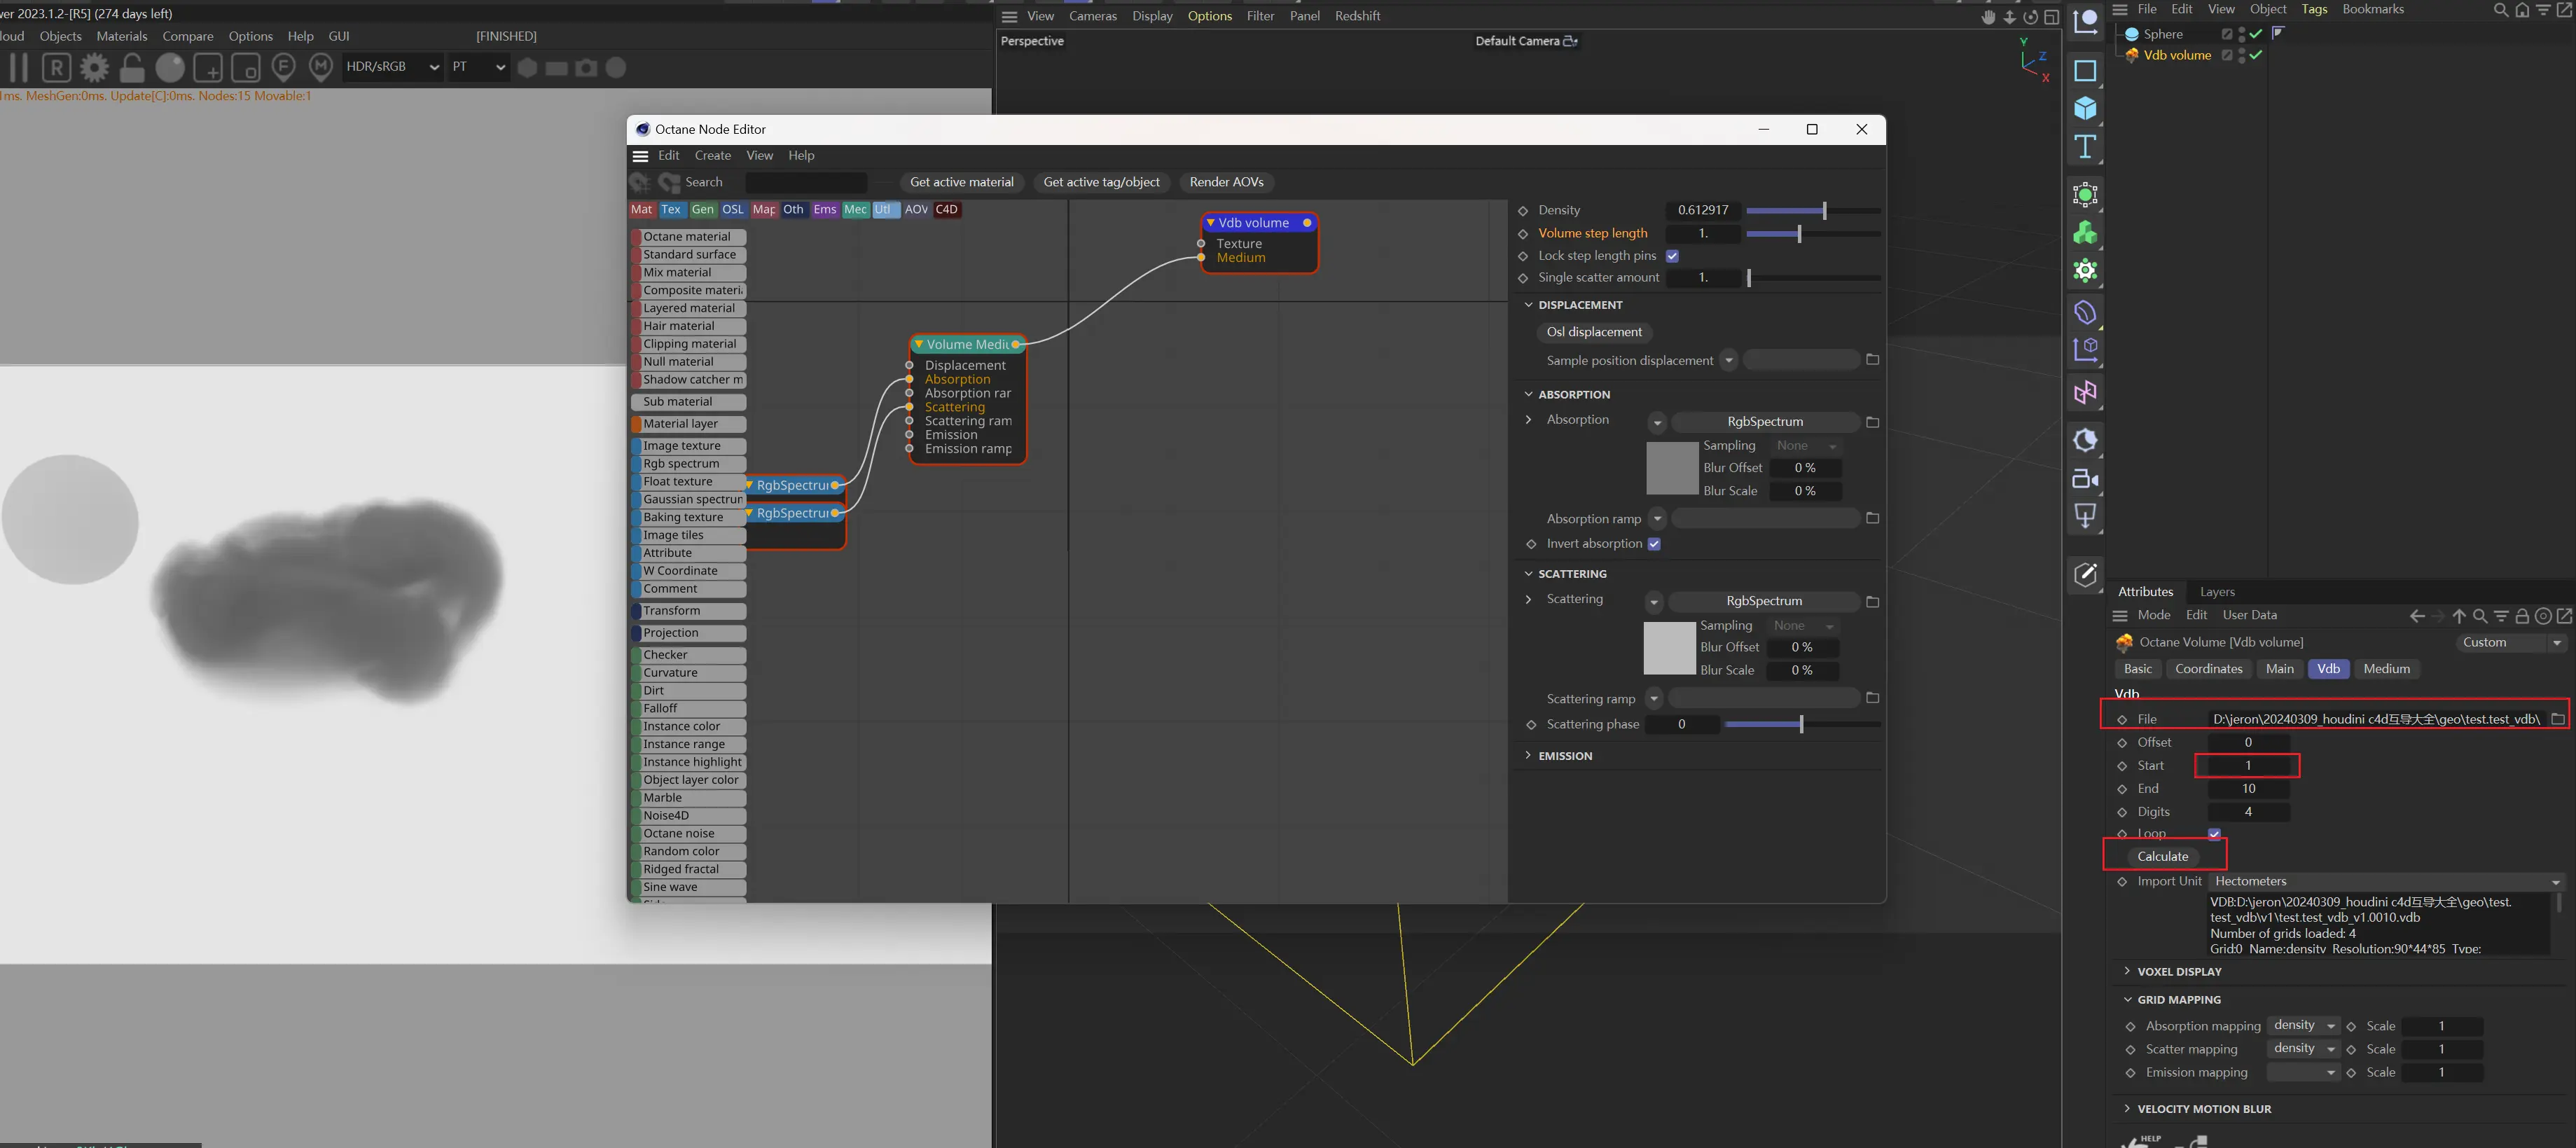The image size is (2576, 1148).
Task: Open Live Viewer settings gear icon
Action: point(94,67)
